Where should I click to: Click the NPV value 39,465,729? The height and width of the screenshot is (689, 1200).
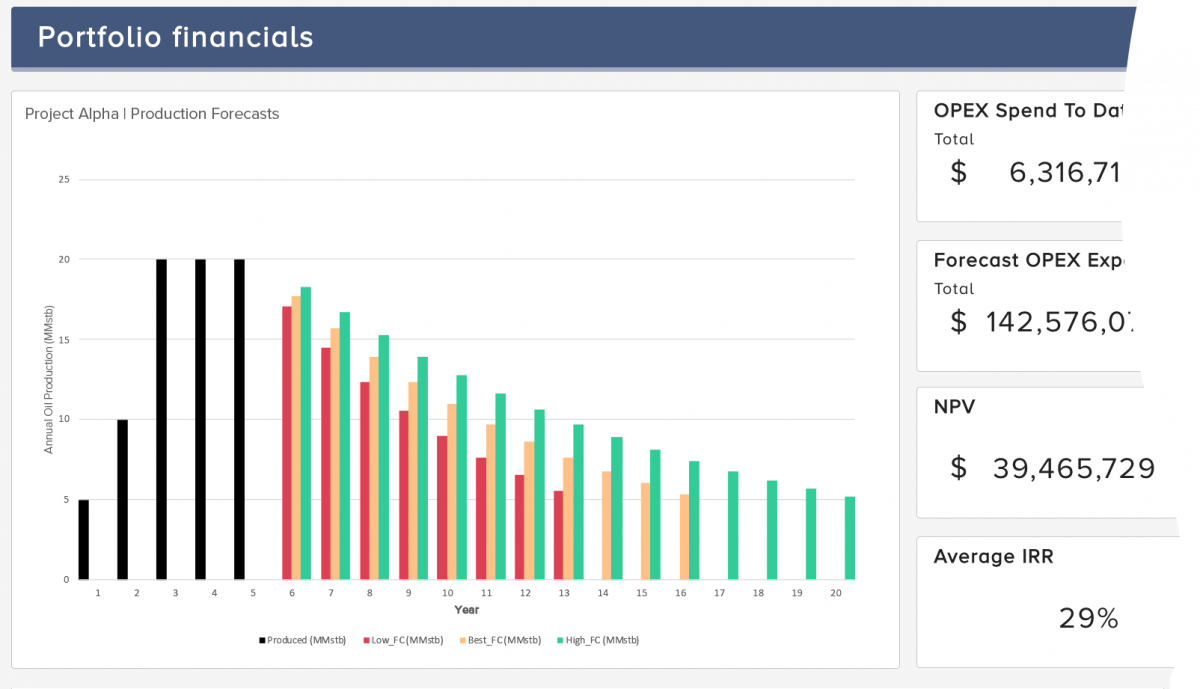point(1074,468)
